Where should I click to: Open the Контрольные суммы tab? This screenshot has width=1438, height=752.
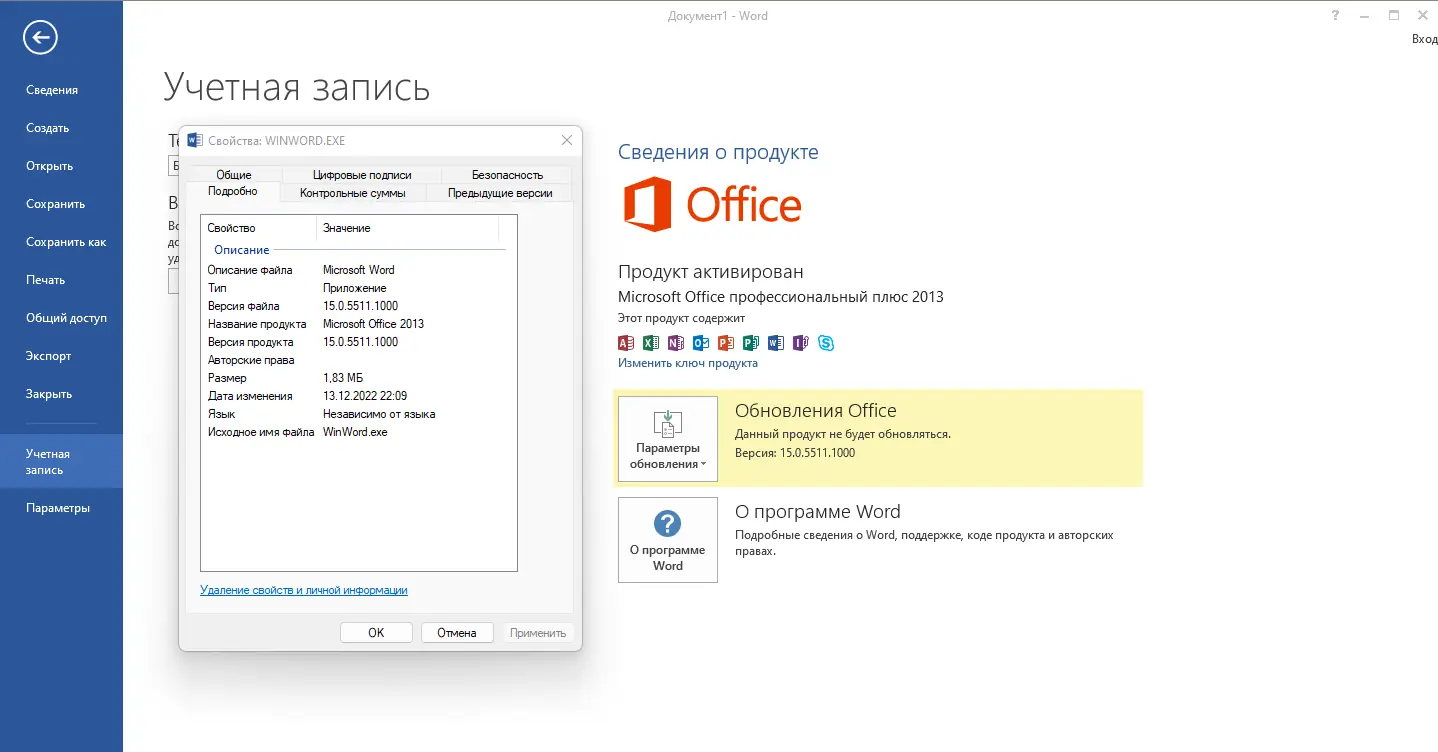click(x=353, y=193)
